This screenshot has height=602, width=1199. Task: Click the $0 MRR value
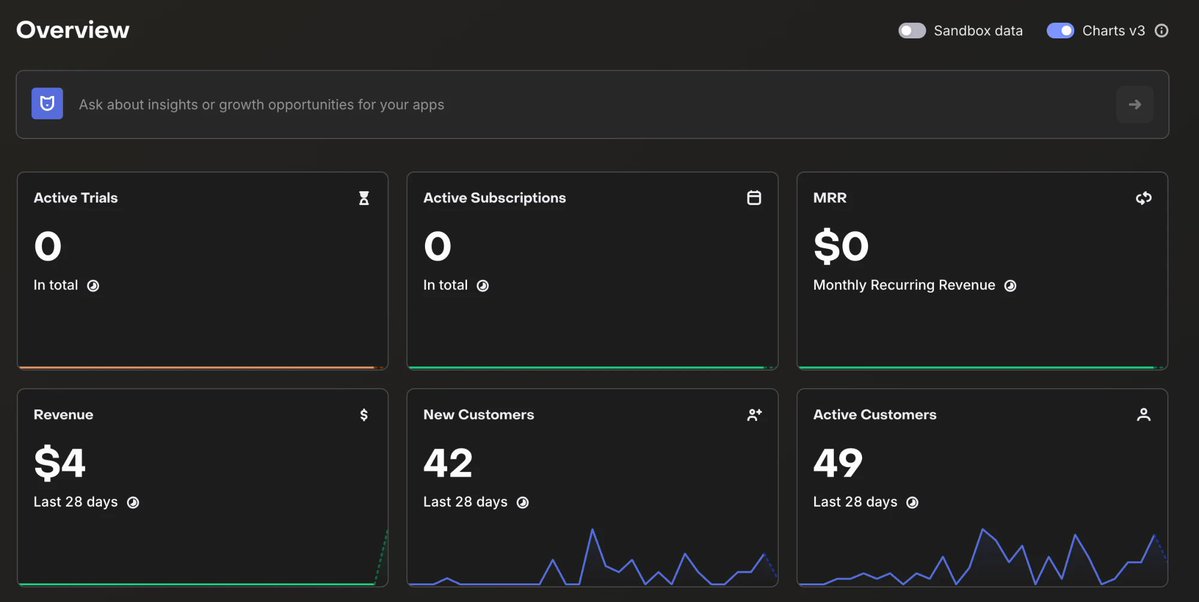pyautogui.click(x=841, y=246)
